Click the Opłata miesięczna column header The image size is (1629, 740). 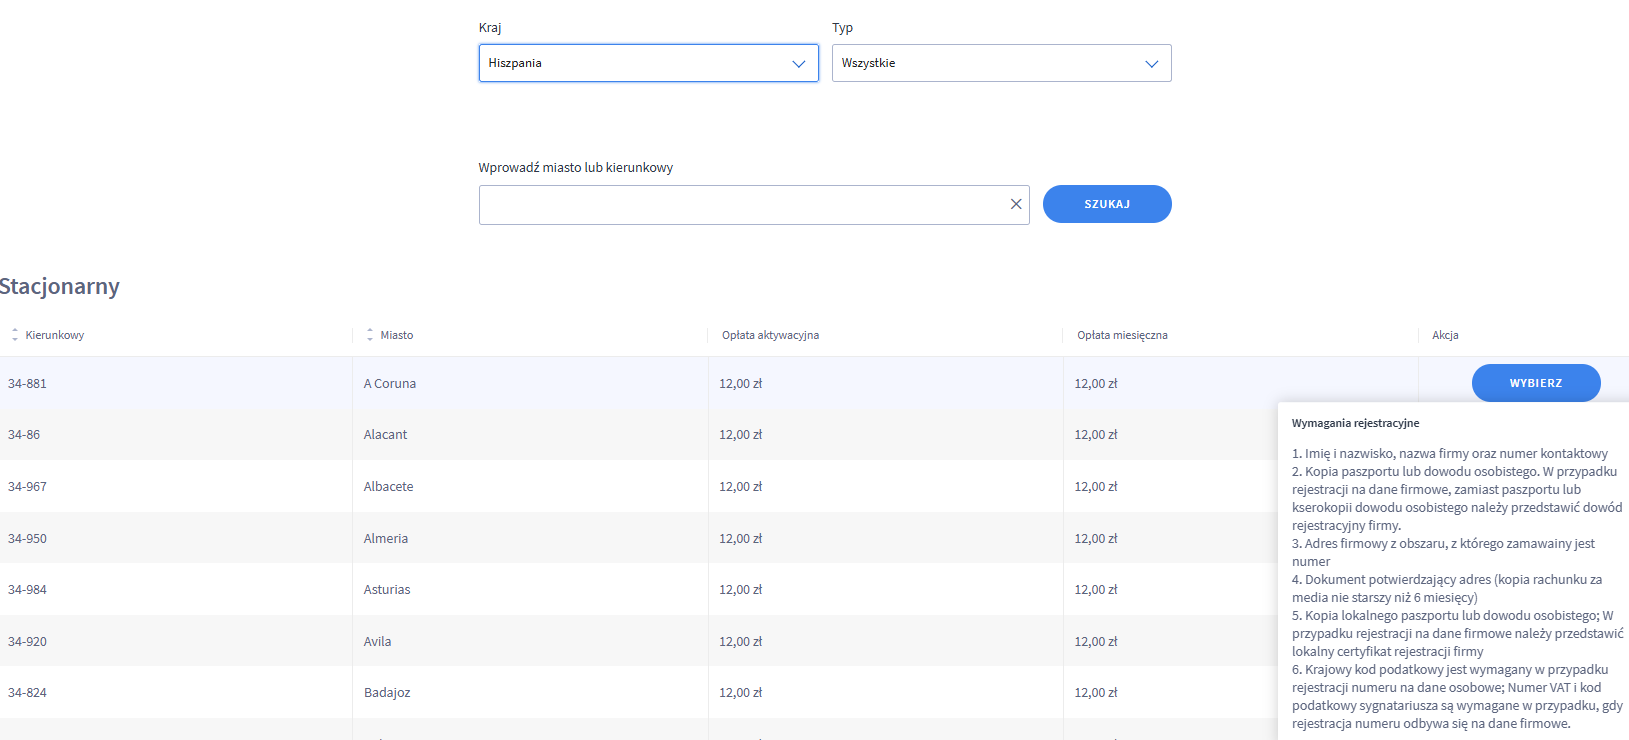click(1122, 335)
